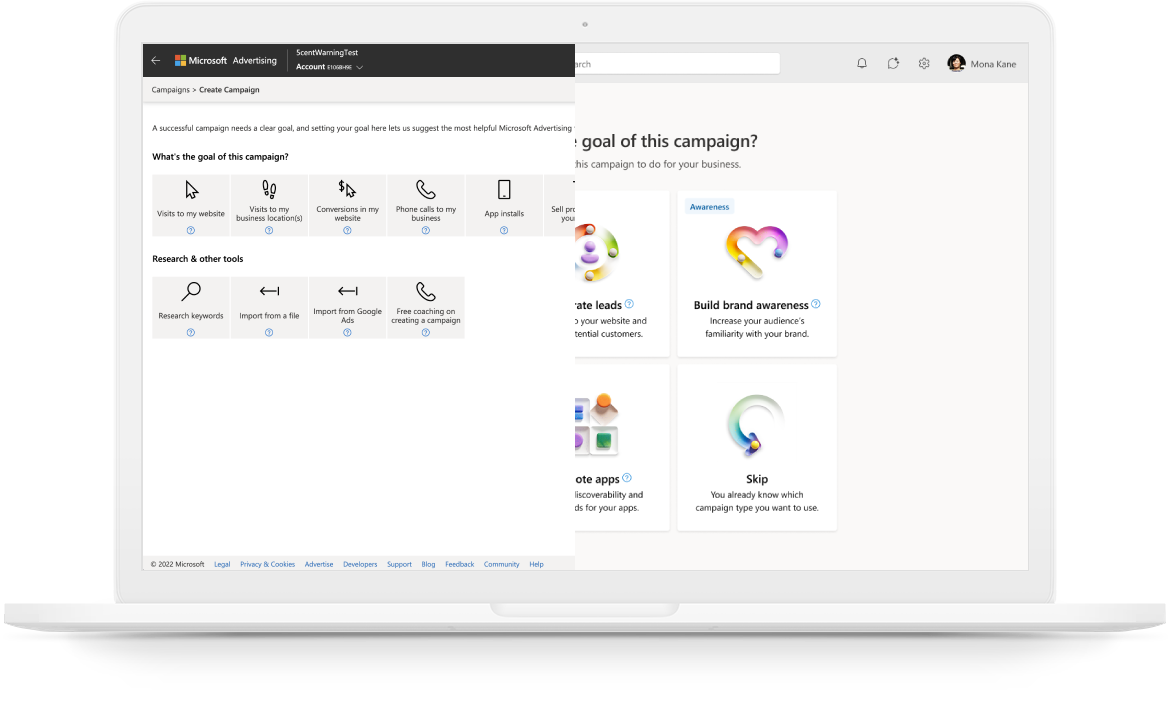Click the search field in the background window
Screen dimensions: 1170x701
pos(677,64)
